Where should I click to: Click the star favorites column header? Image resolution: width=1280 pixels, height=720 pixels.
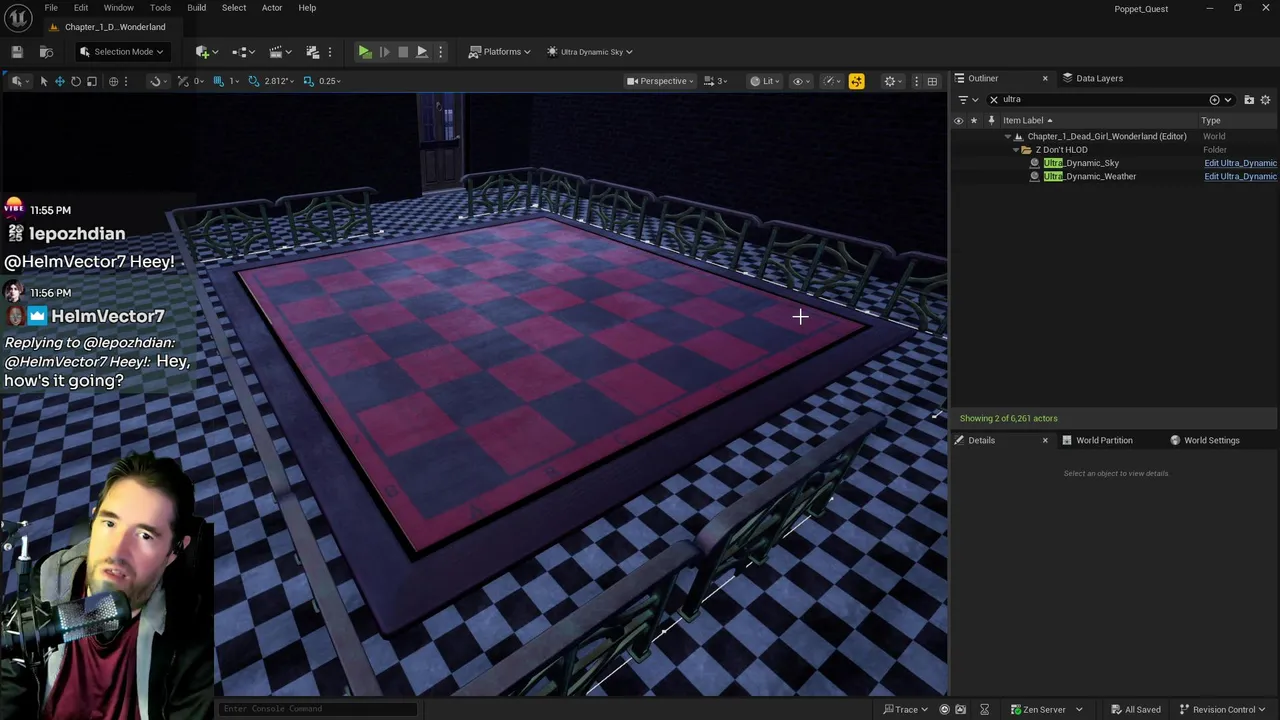click(x=974, y=120)
